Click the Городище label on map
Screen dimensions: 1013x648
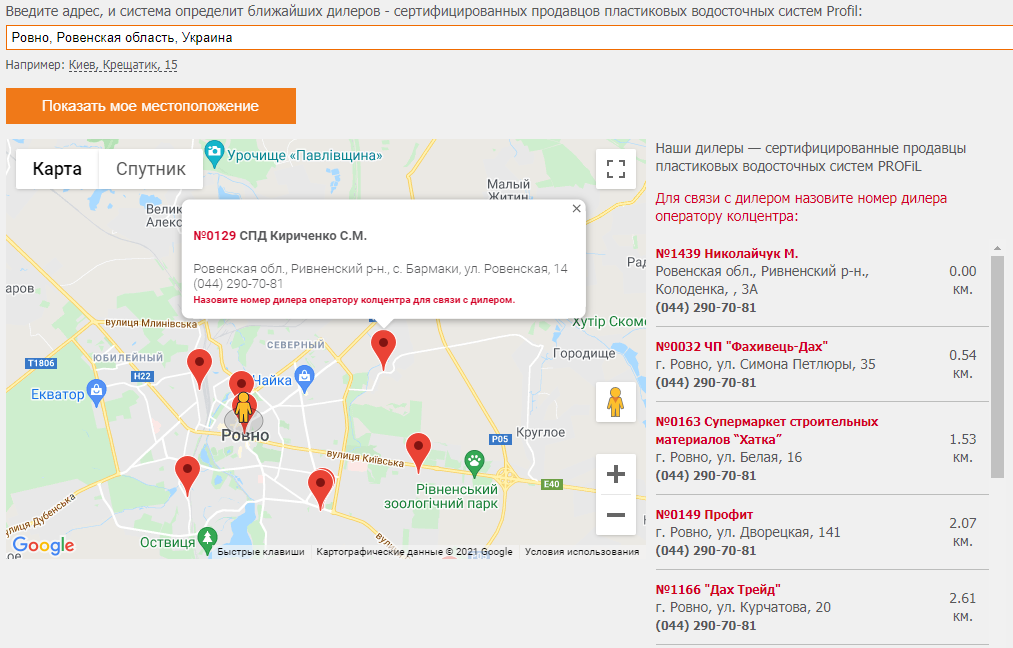pos(584,353)
